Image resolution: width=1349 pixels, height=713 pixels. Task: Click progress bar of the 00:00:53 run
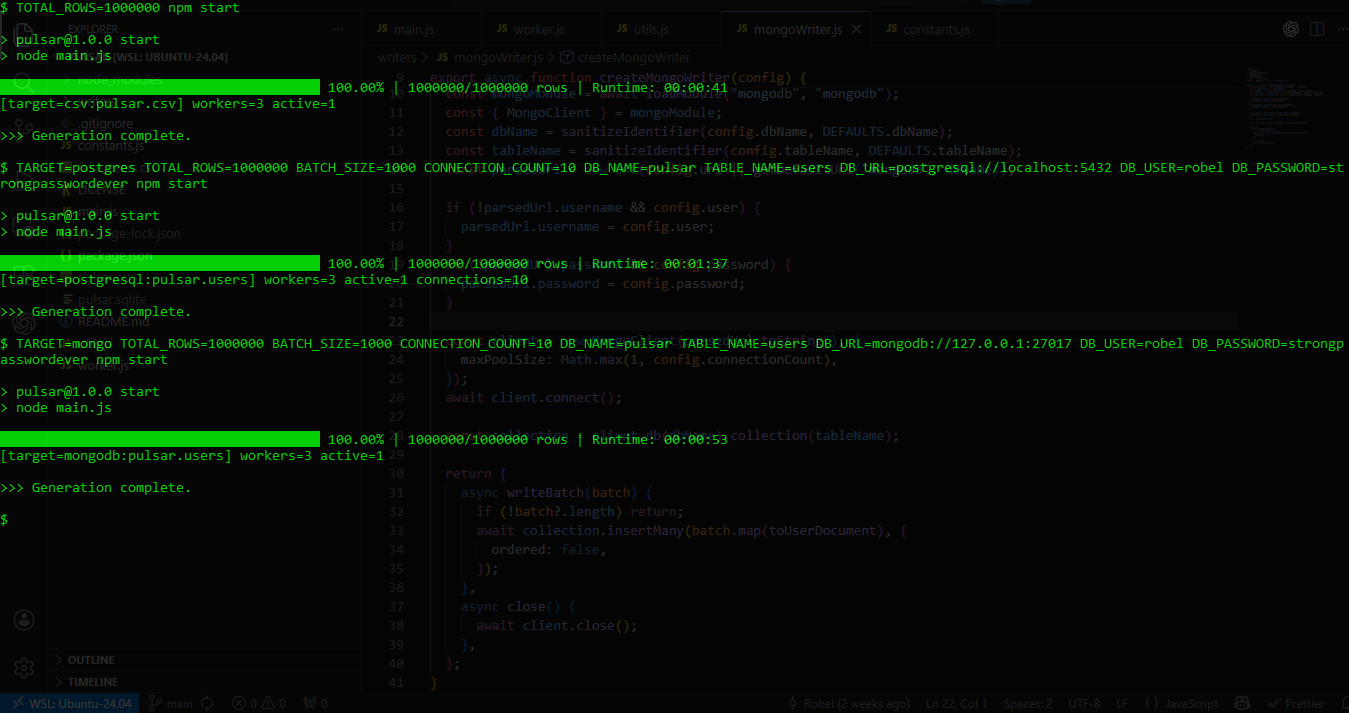coord(160,439)
